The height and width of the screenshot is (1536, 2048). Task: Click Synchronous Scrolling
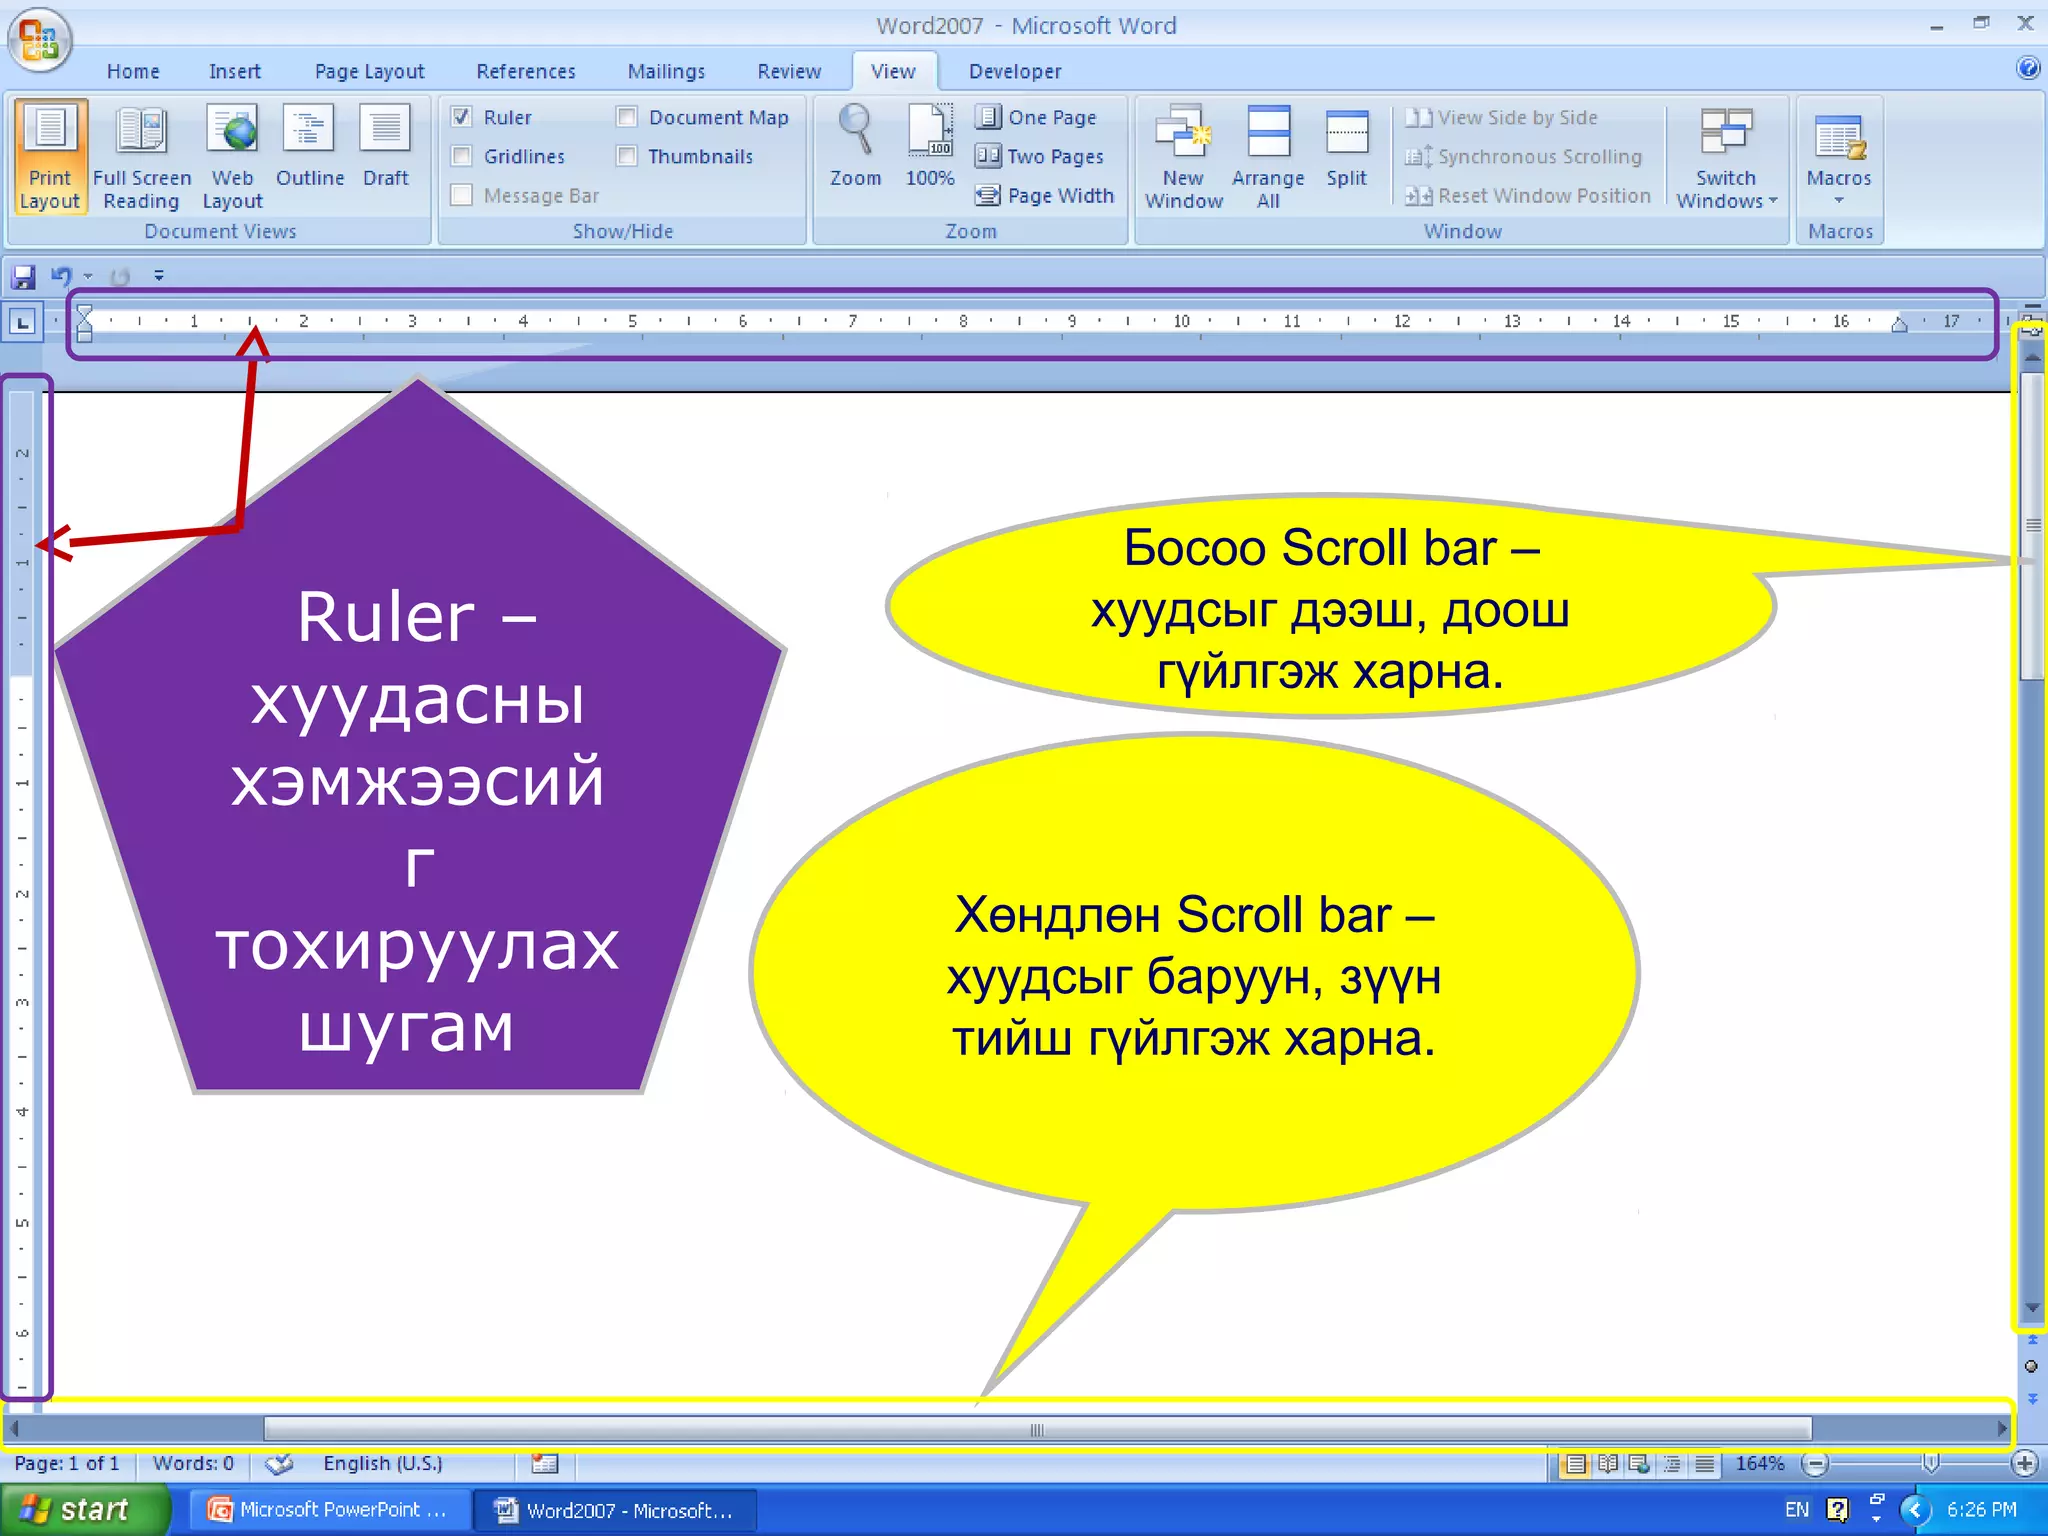point(1523,156)
